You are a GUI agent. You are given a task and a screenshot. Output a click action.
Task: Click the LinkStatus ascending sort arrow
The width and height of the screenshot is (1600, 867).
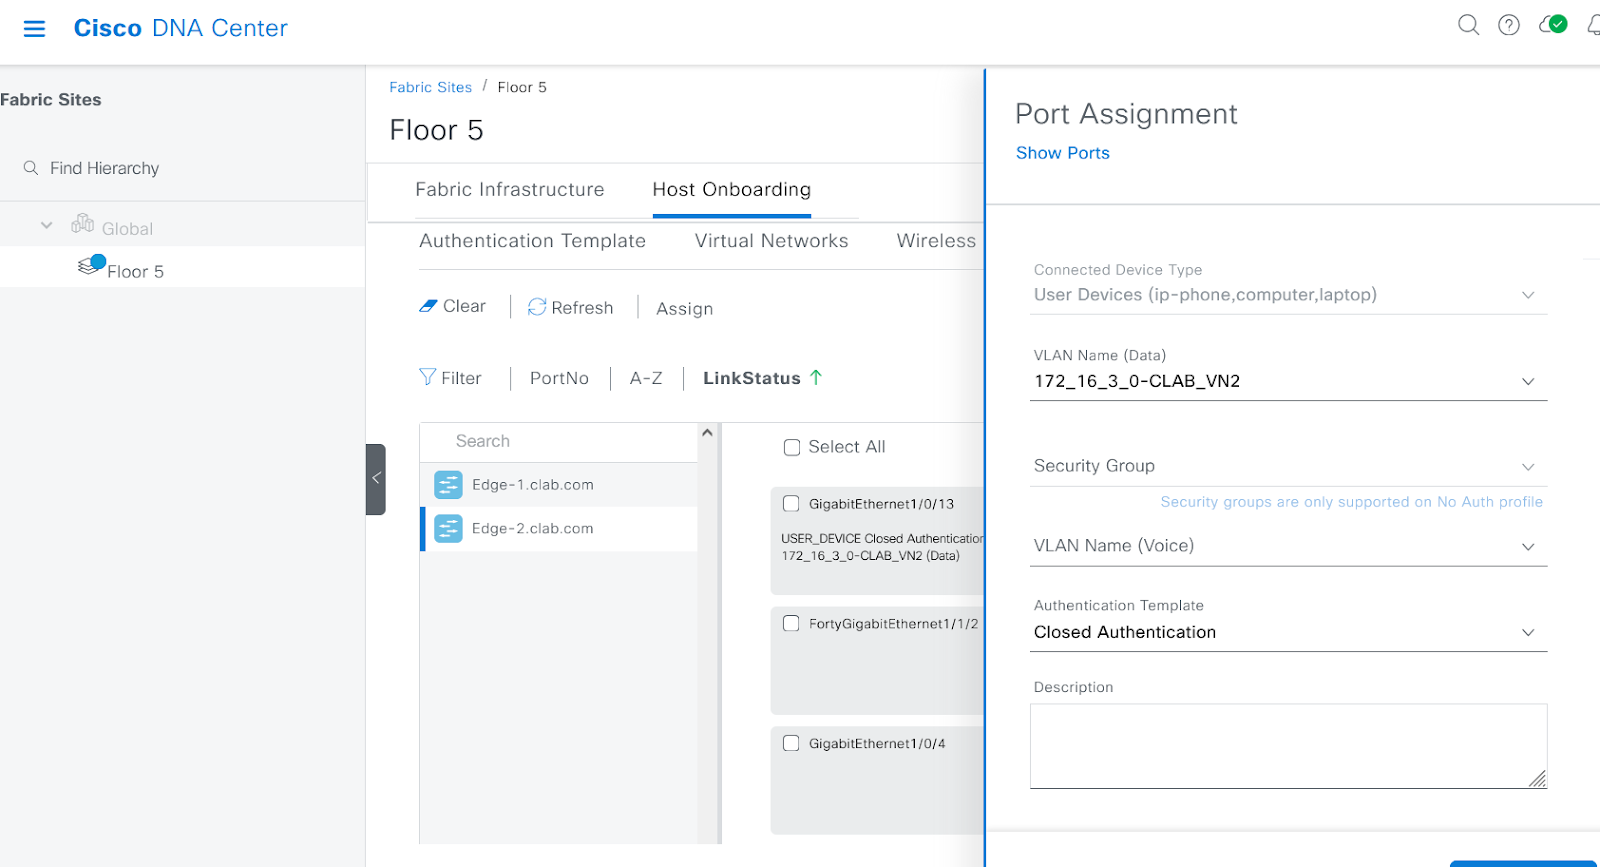pos(816,377)
